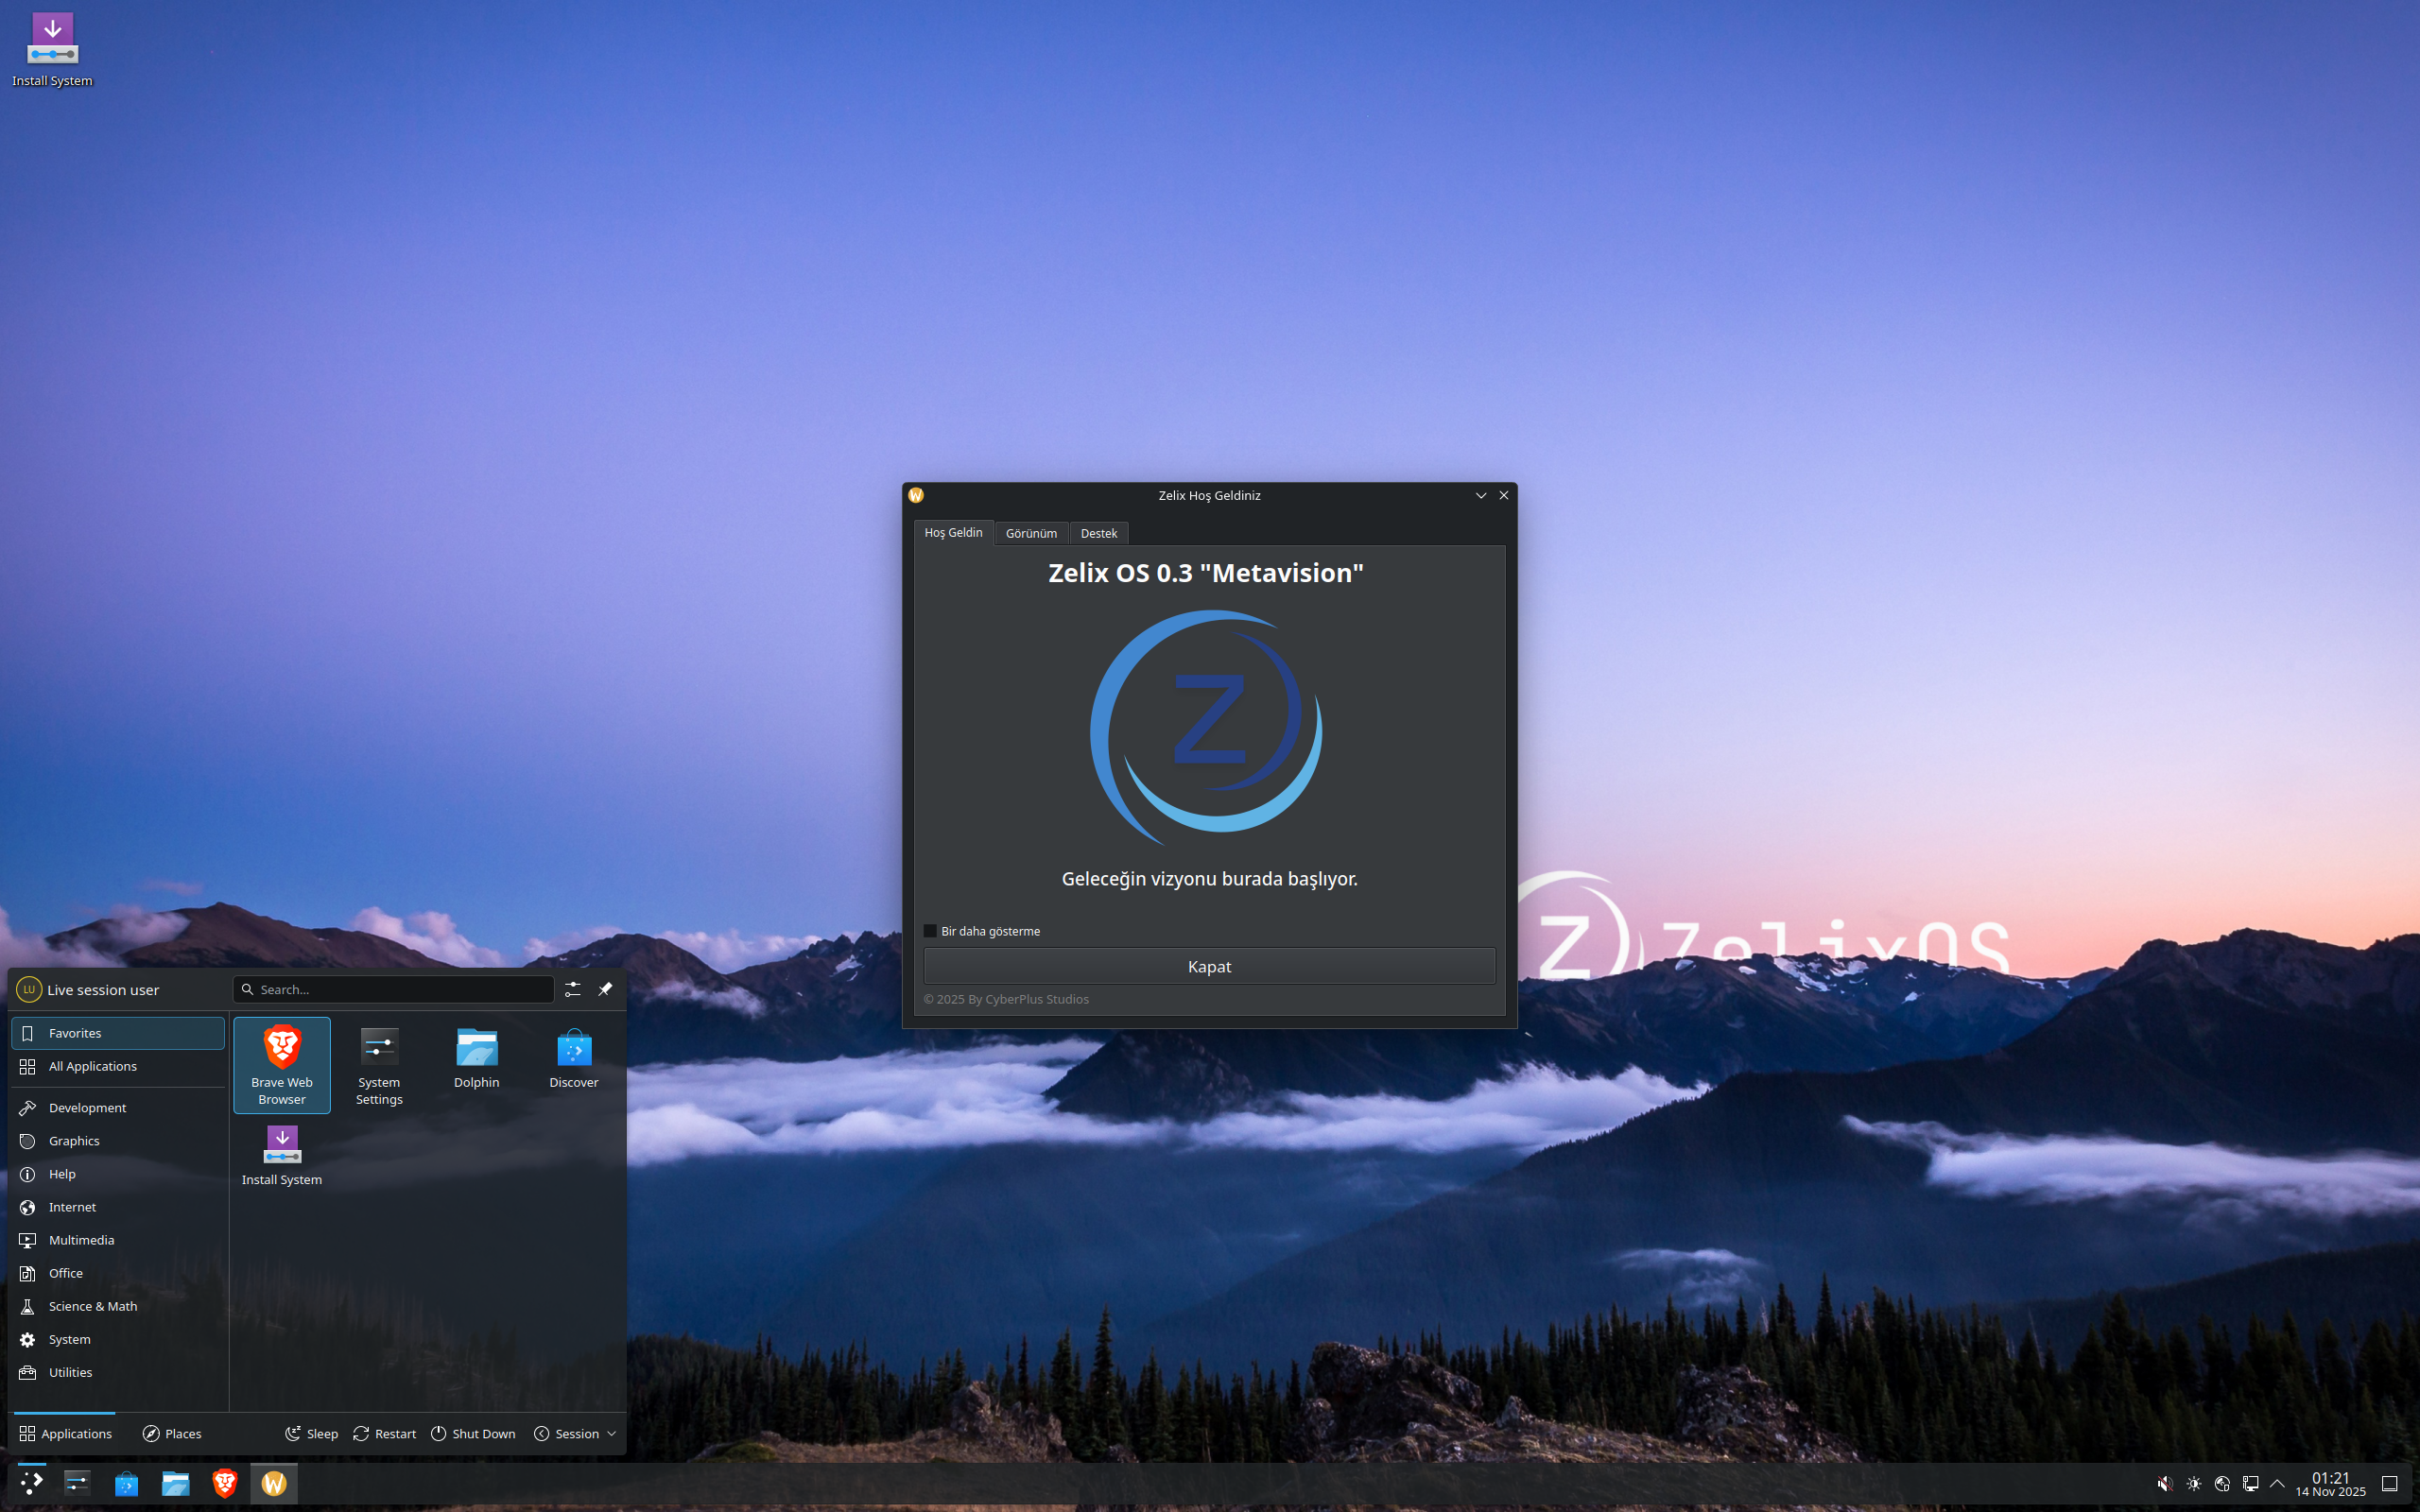Click the Restart button
The height and width of the screenshot is (1512, 2420).
point(385,1434)
